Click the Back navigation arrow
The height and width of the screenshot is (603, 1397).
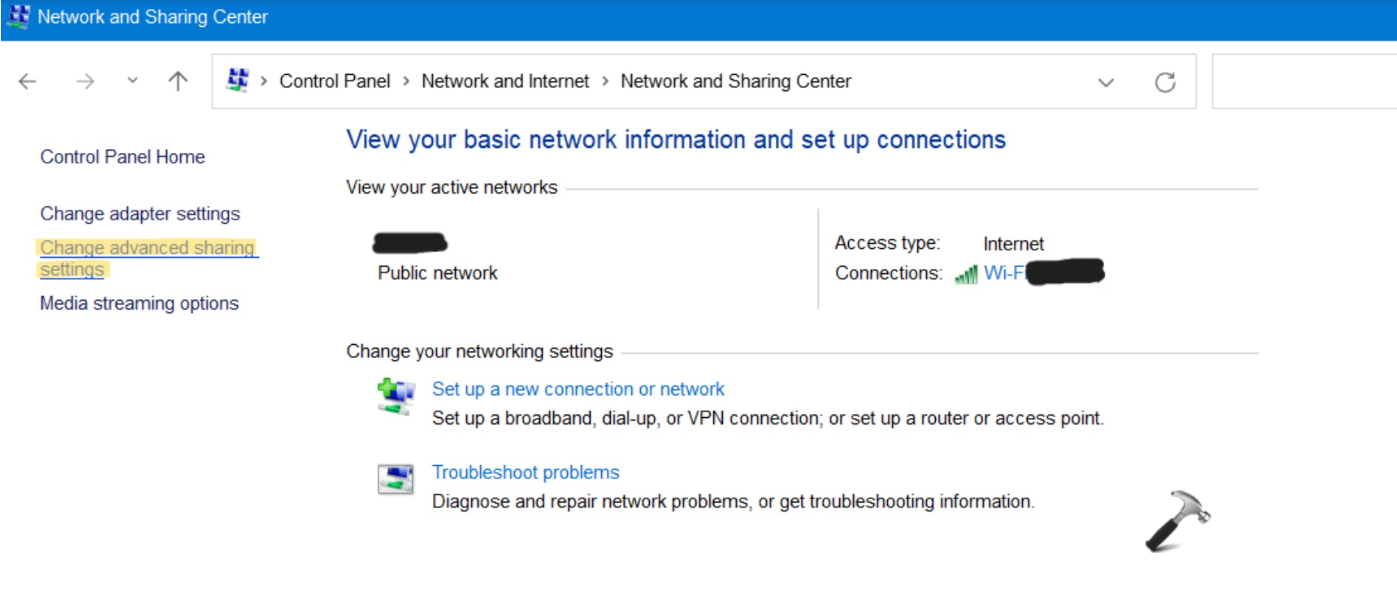click(28, 82)
